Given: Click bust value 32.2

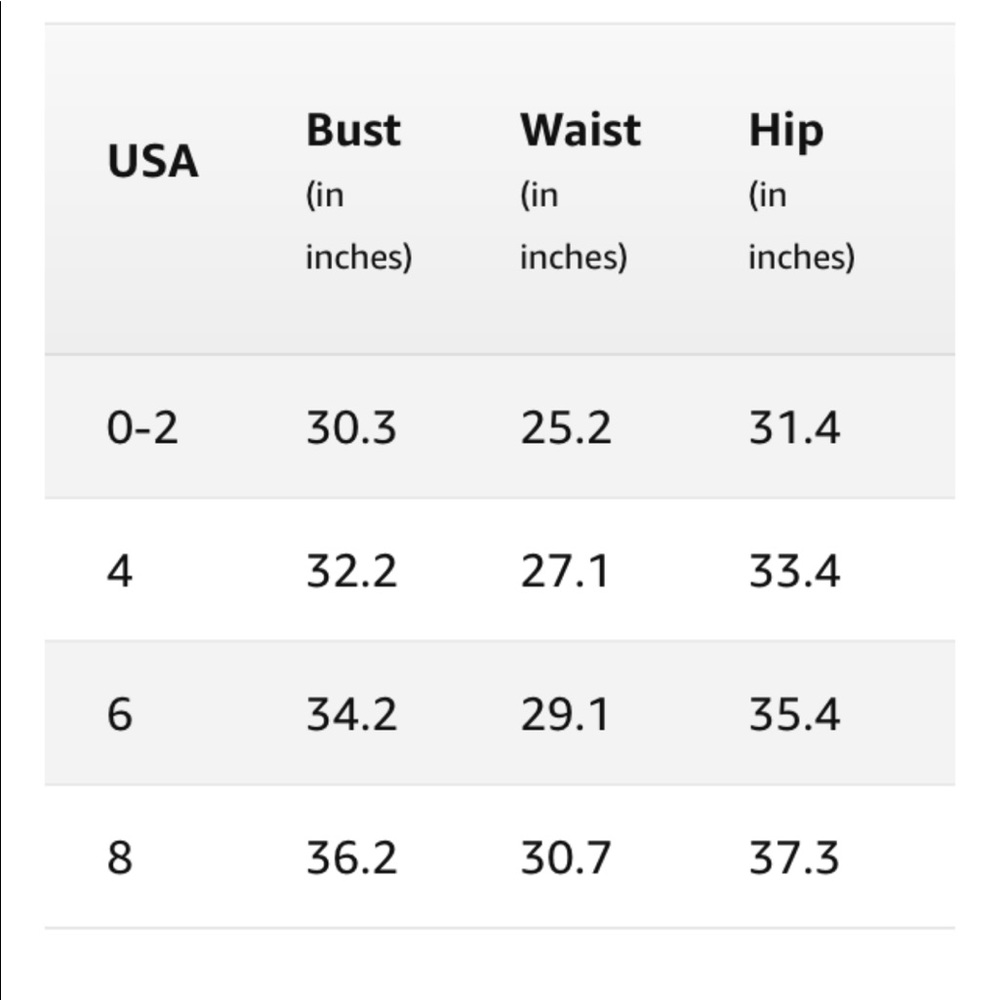Looking at the screenshot, I should click(351, 571).
